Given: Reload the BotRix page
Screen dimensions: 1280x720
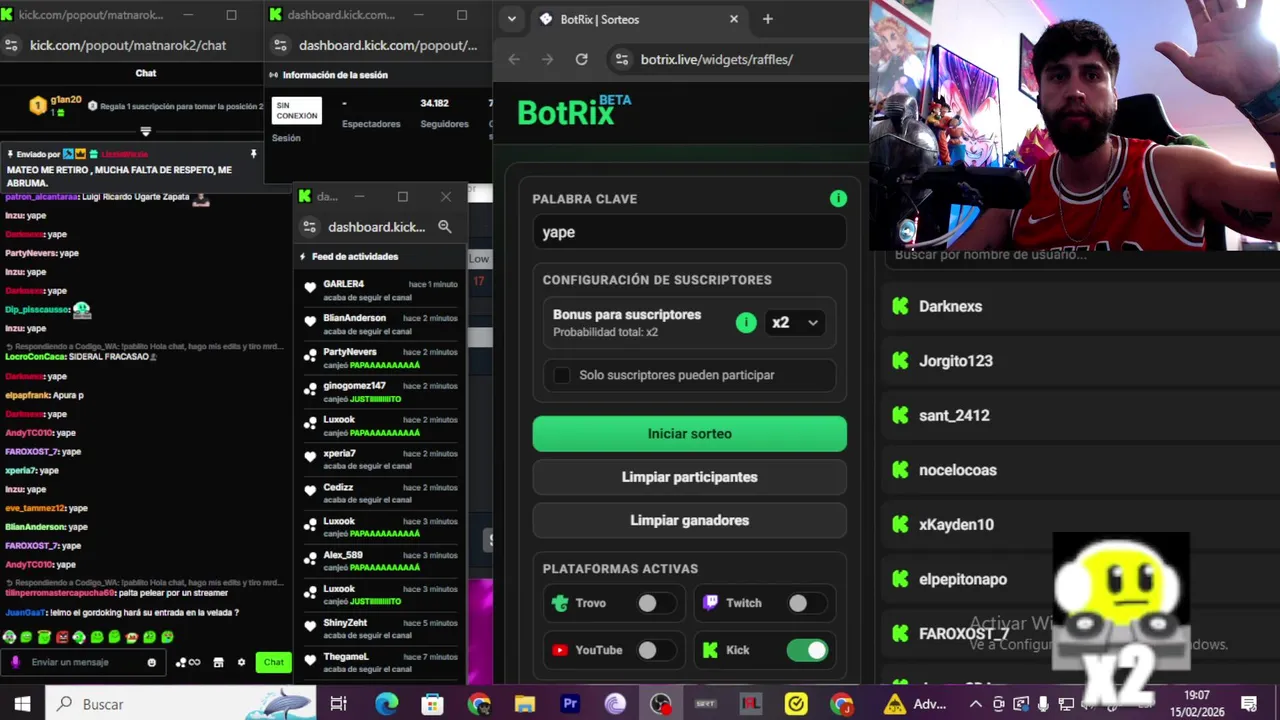Looking at the screenshot, I should (x=581, y=59).
